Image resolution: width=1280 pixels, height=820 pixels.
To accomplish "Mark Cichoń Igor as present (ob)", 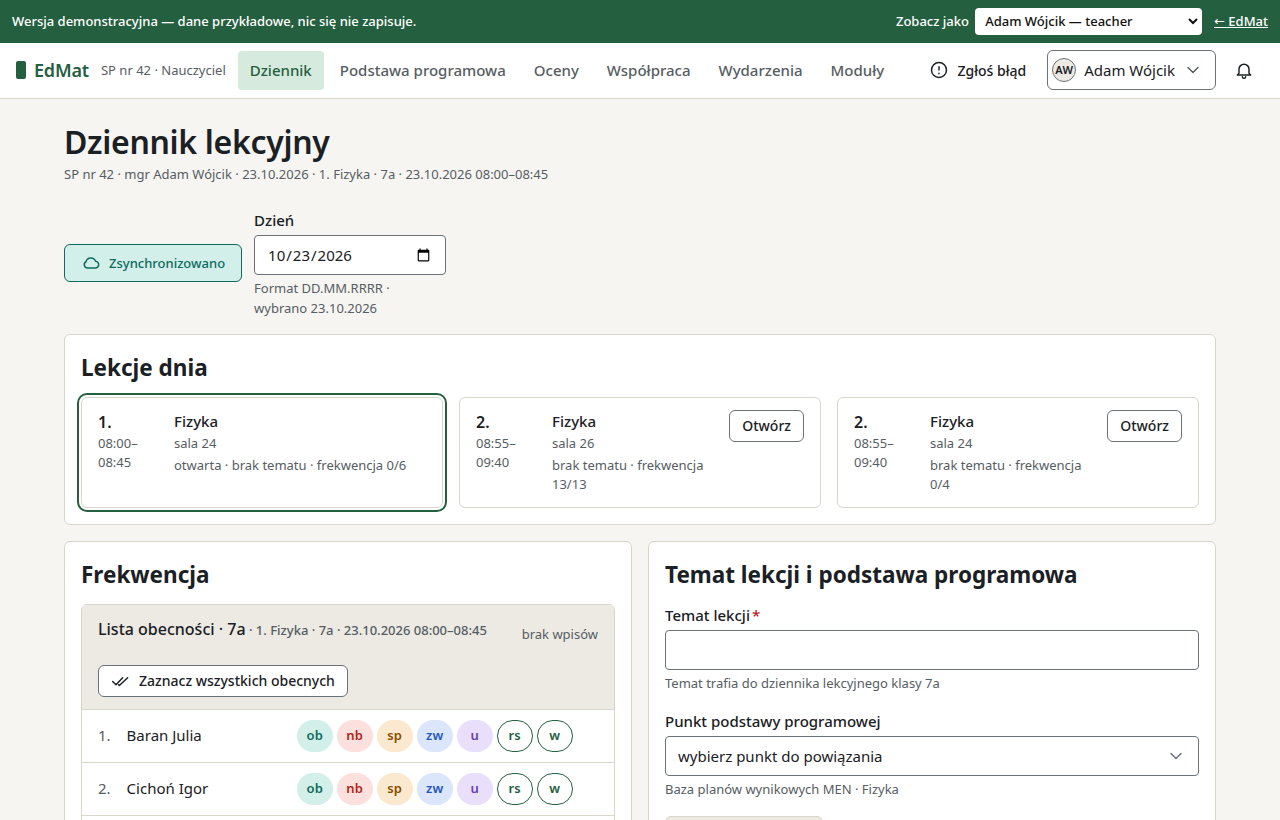I will 315,789.
